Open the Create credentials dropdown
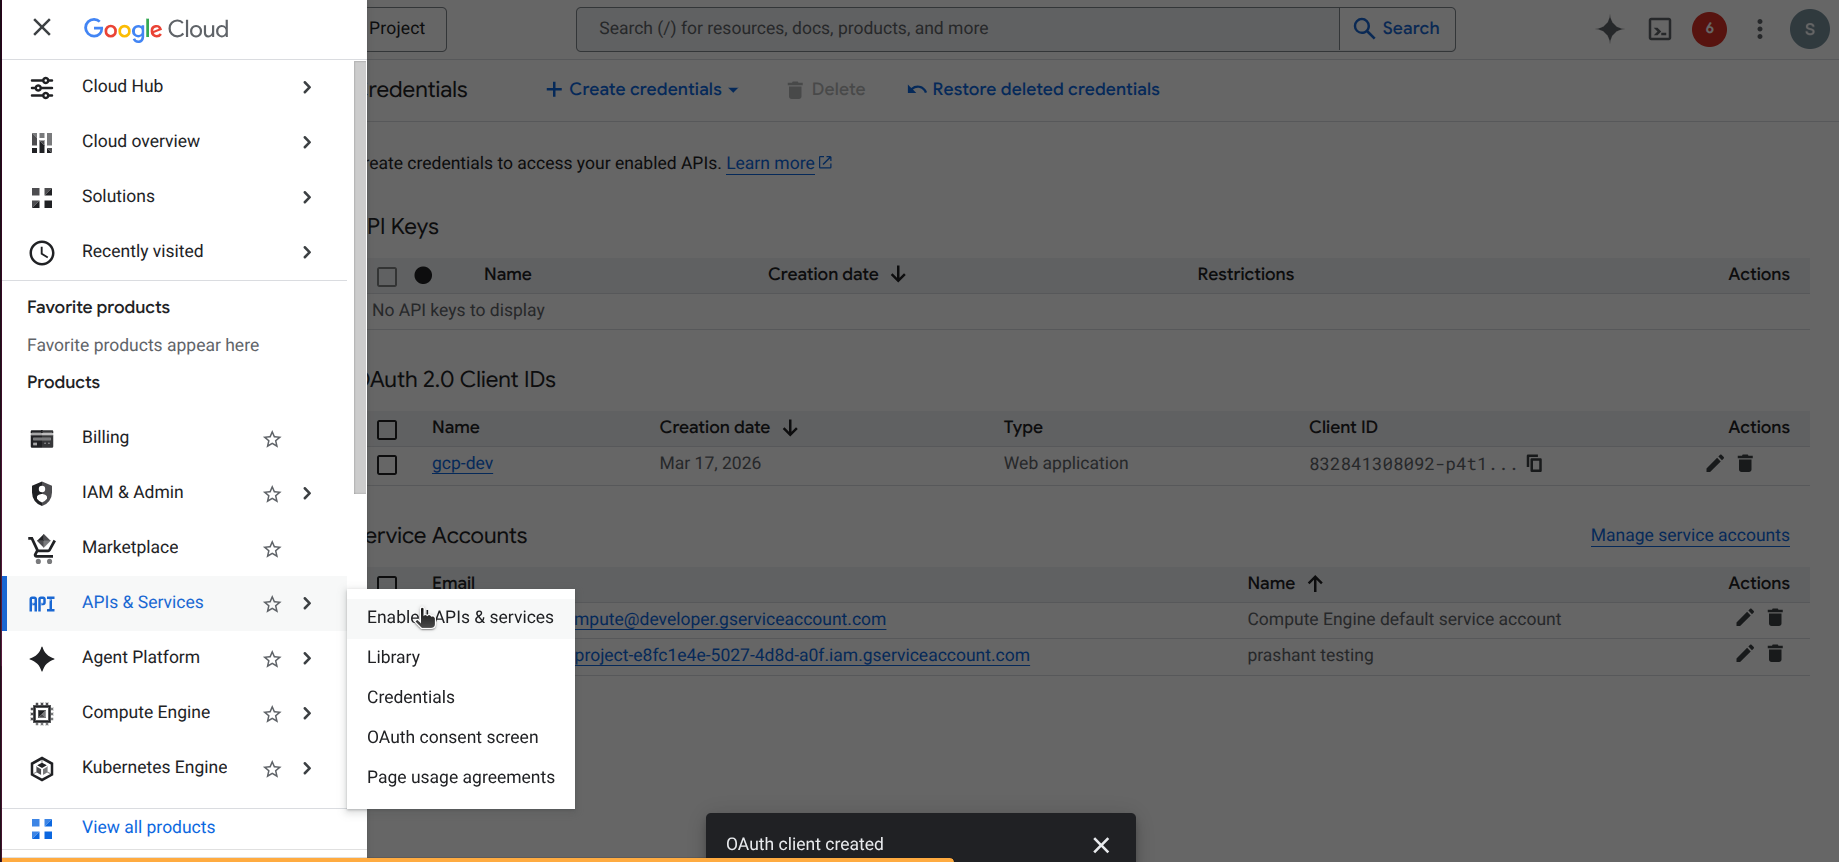 [x=642, y=90]
